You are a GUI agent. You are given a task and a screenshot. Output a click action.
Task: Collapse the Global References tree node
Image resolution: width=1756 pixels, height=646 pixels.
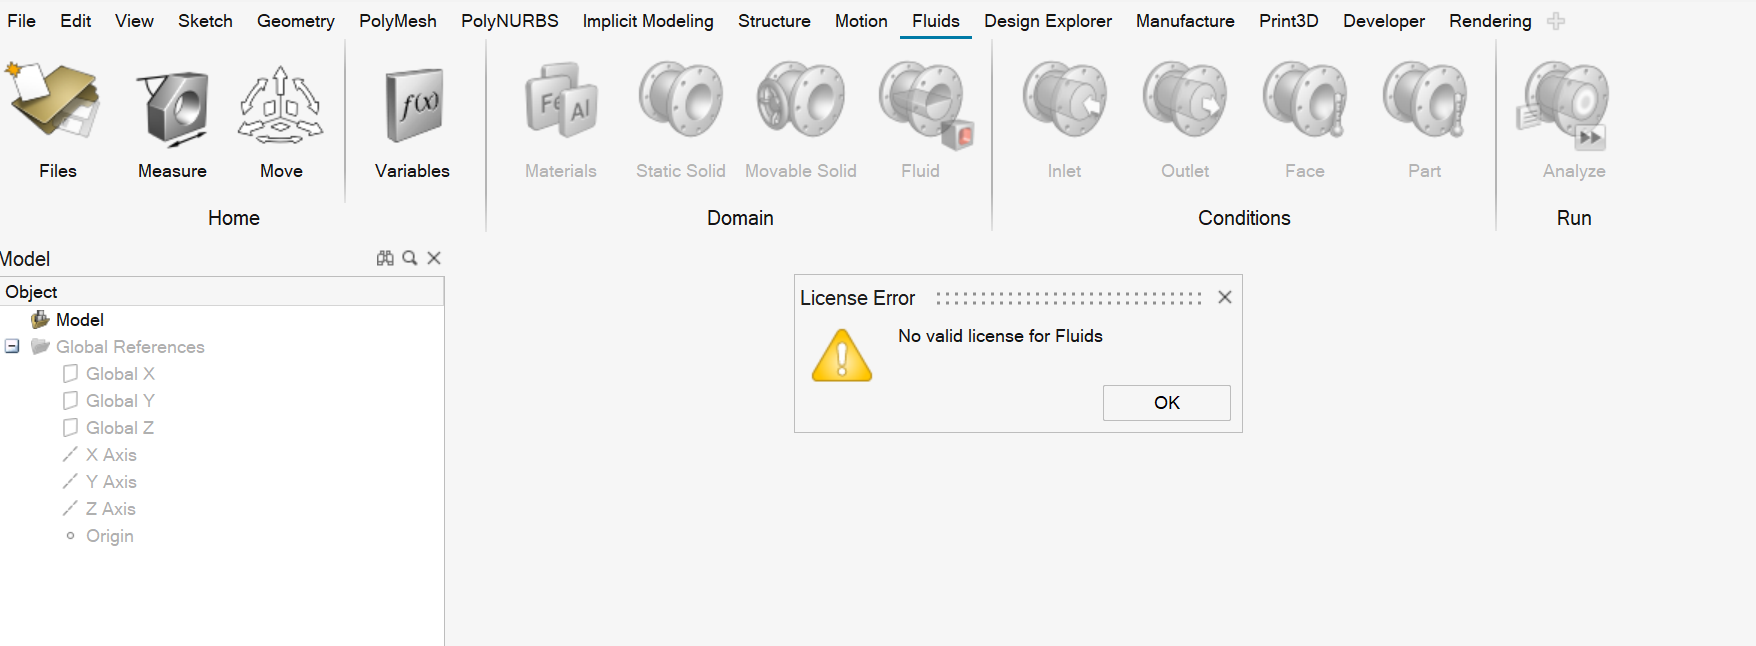[12, 346]
